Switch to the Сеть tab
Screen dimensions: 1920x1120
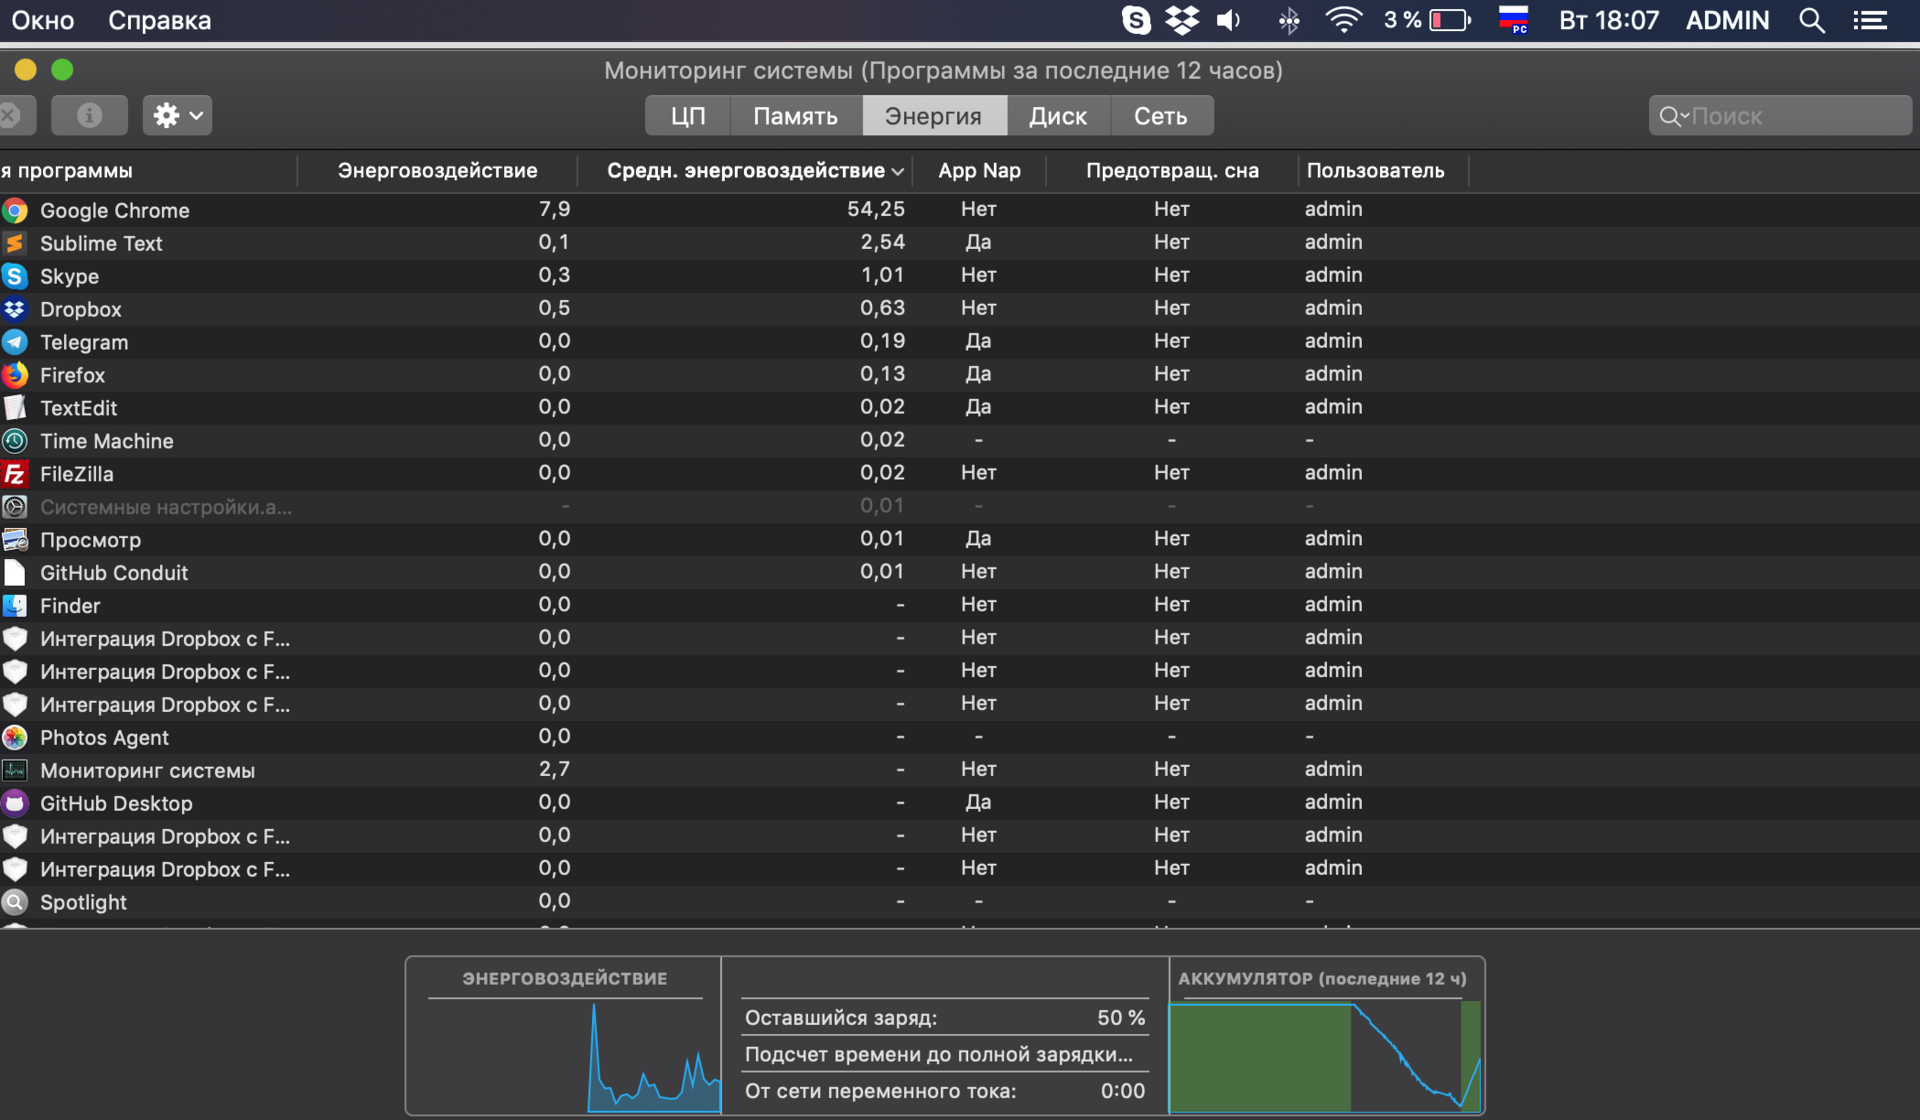pyautogui.click(x=1161, y=116)
